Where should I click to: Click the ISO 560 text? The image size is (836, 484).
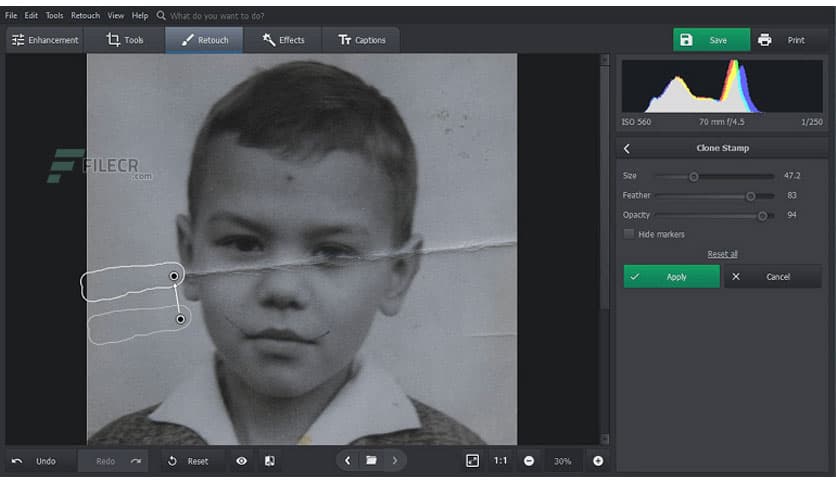pyautogui.click(x=636, y=122)
